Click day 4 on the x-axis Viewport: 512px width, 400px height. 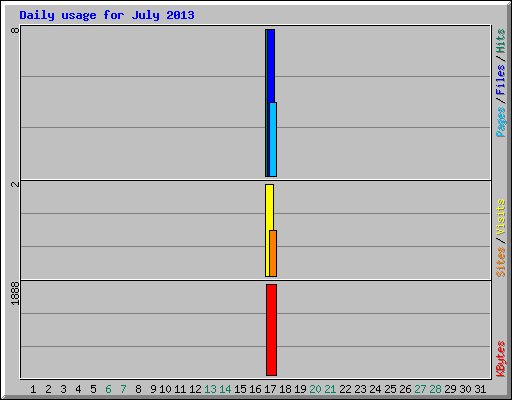(78, 389)
